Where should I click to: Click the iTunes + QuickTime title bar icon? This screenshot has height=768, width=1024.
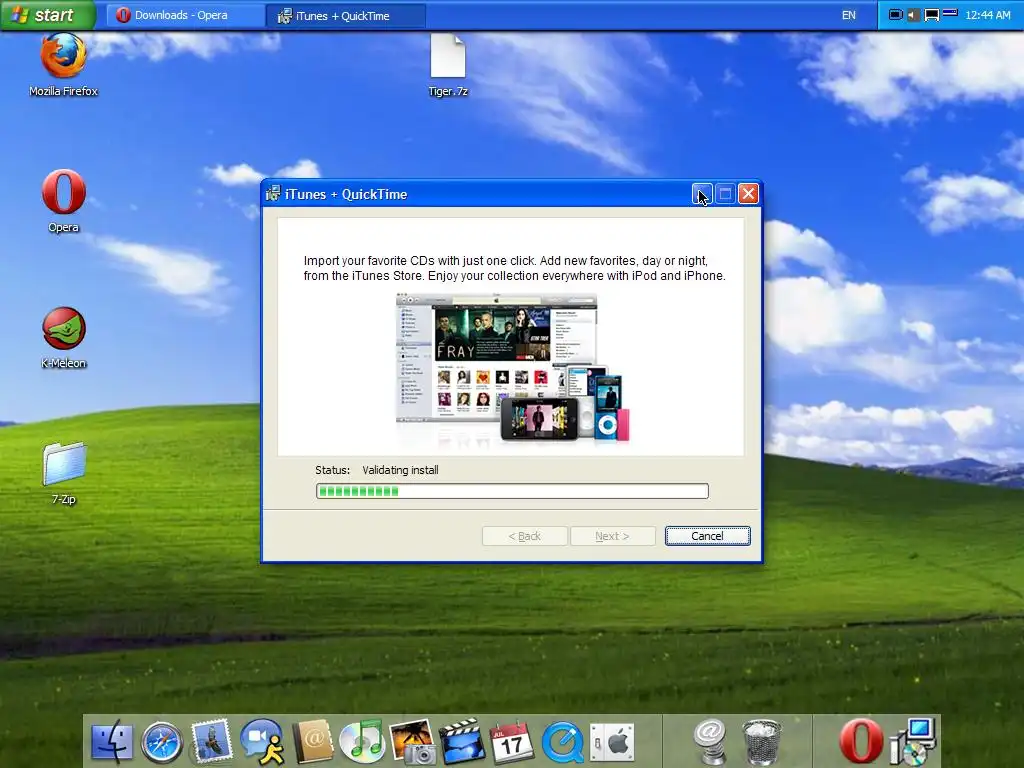coord(273,194)
